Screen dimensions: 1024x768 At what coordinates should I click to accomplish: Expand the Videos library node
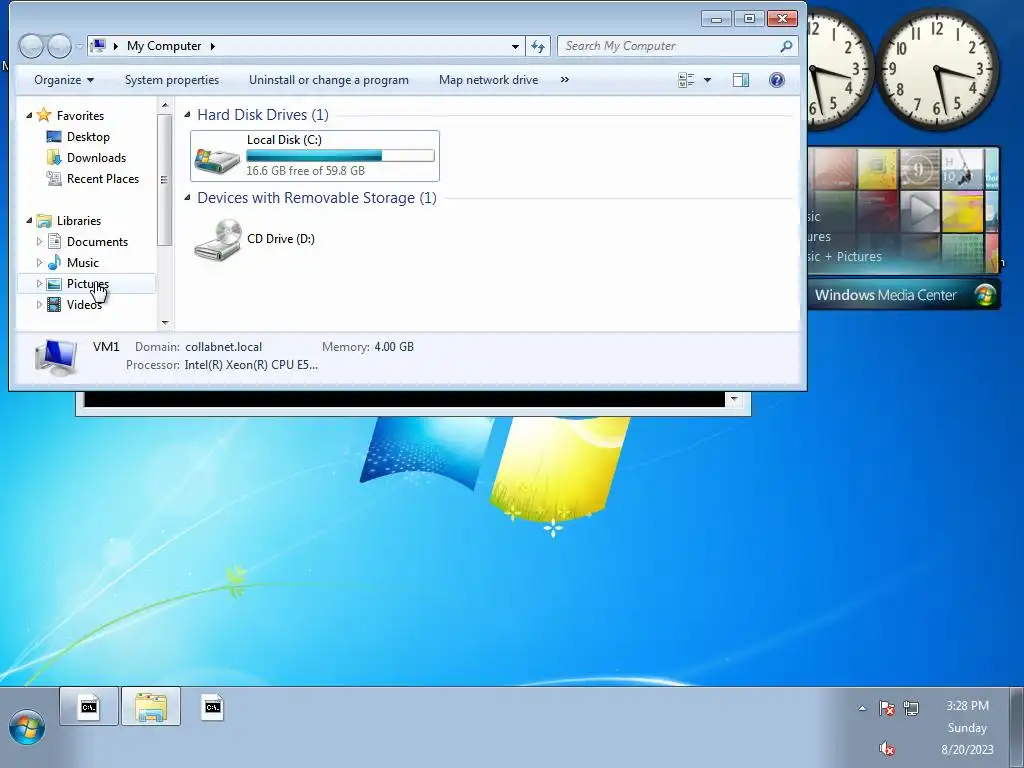(39, 304)
